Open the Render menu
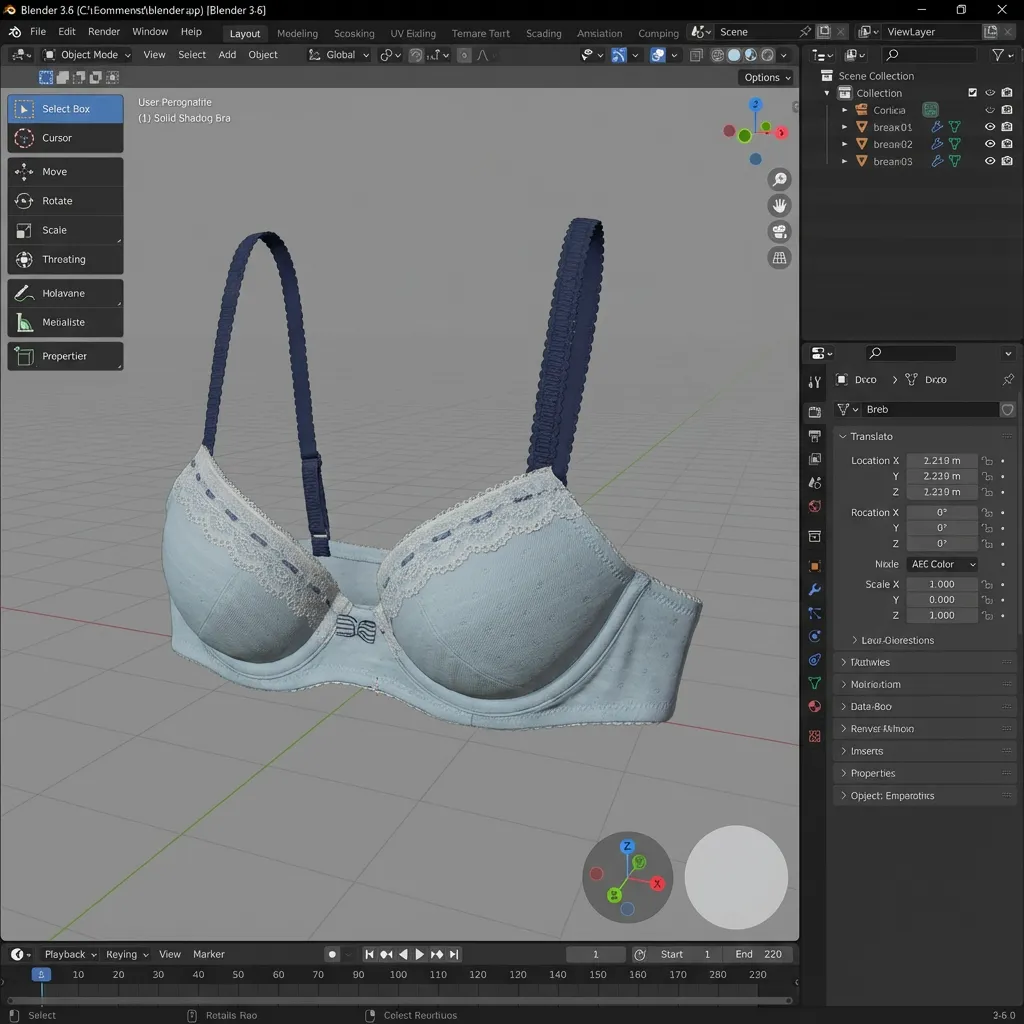The width and height of the screenshot is (1024, 1024). [x=104, y=31]
